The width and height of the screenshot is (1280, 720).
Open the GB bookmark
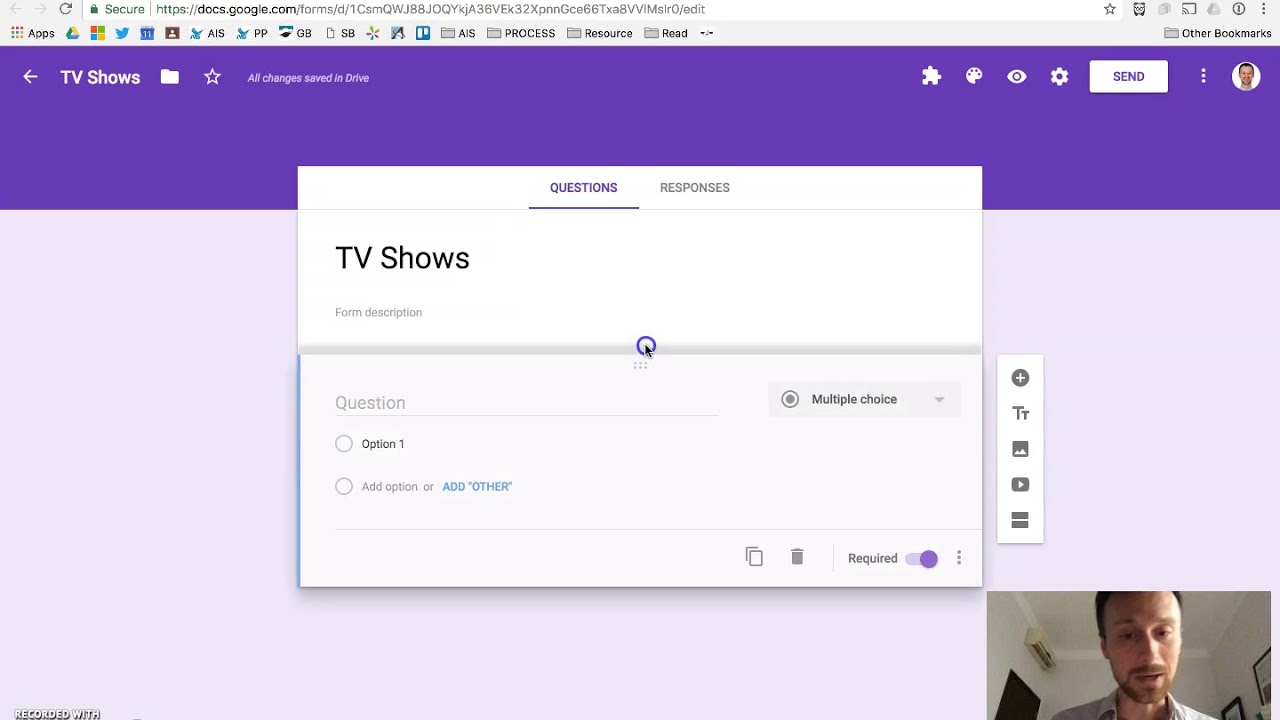click(x=296, y=33)
